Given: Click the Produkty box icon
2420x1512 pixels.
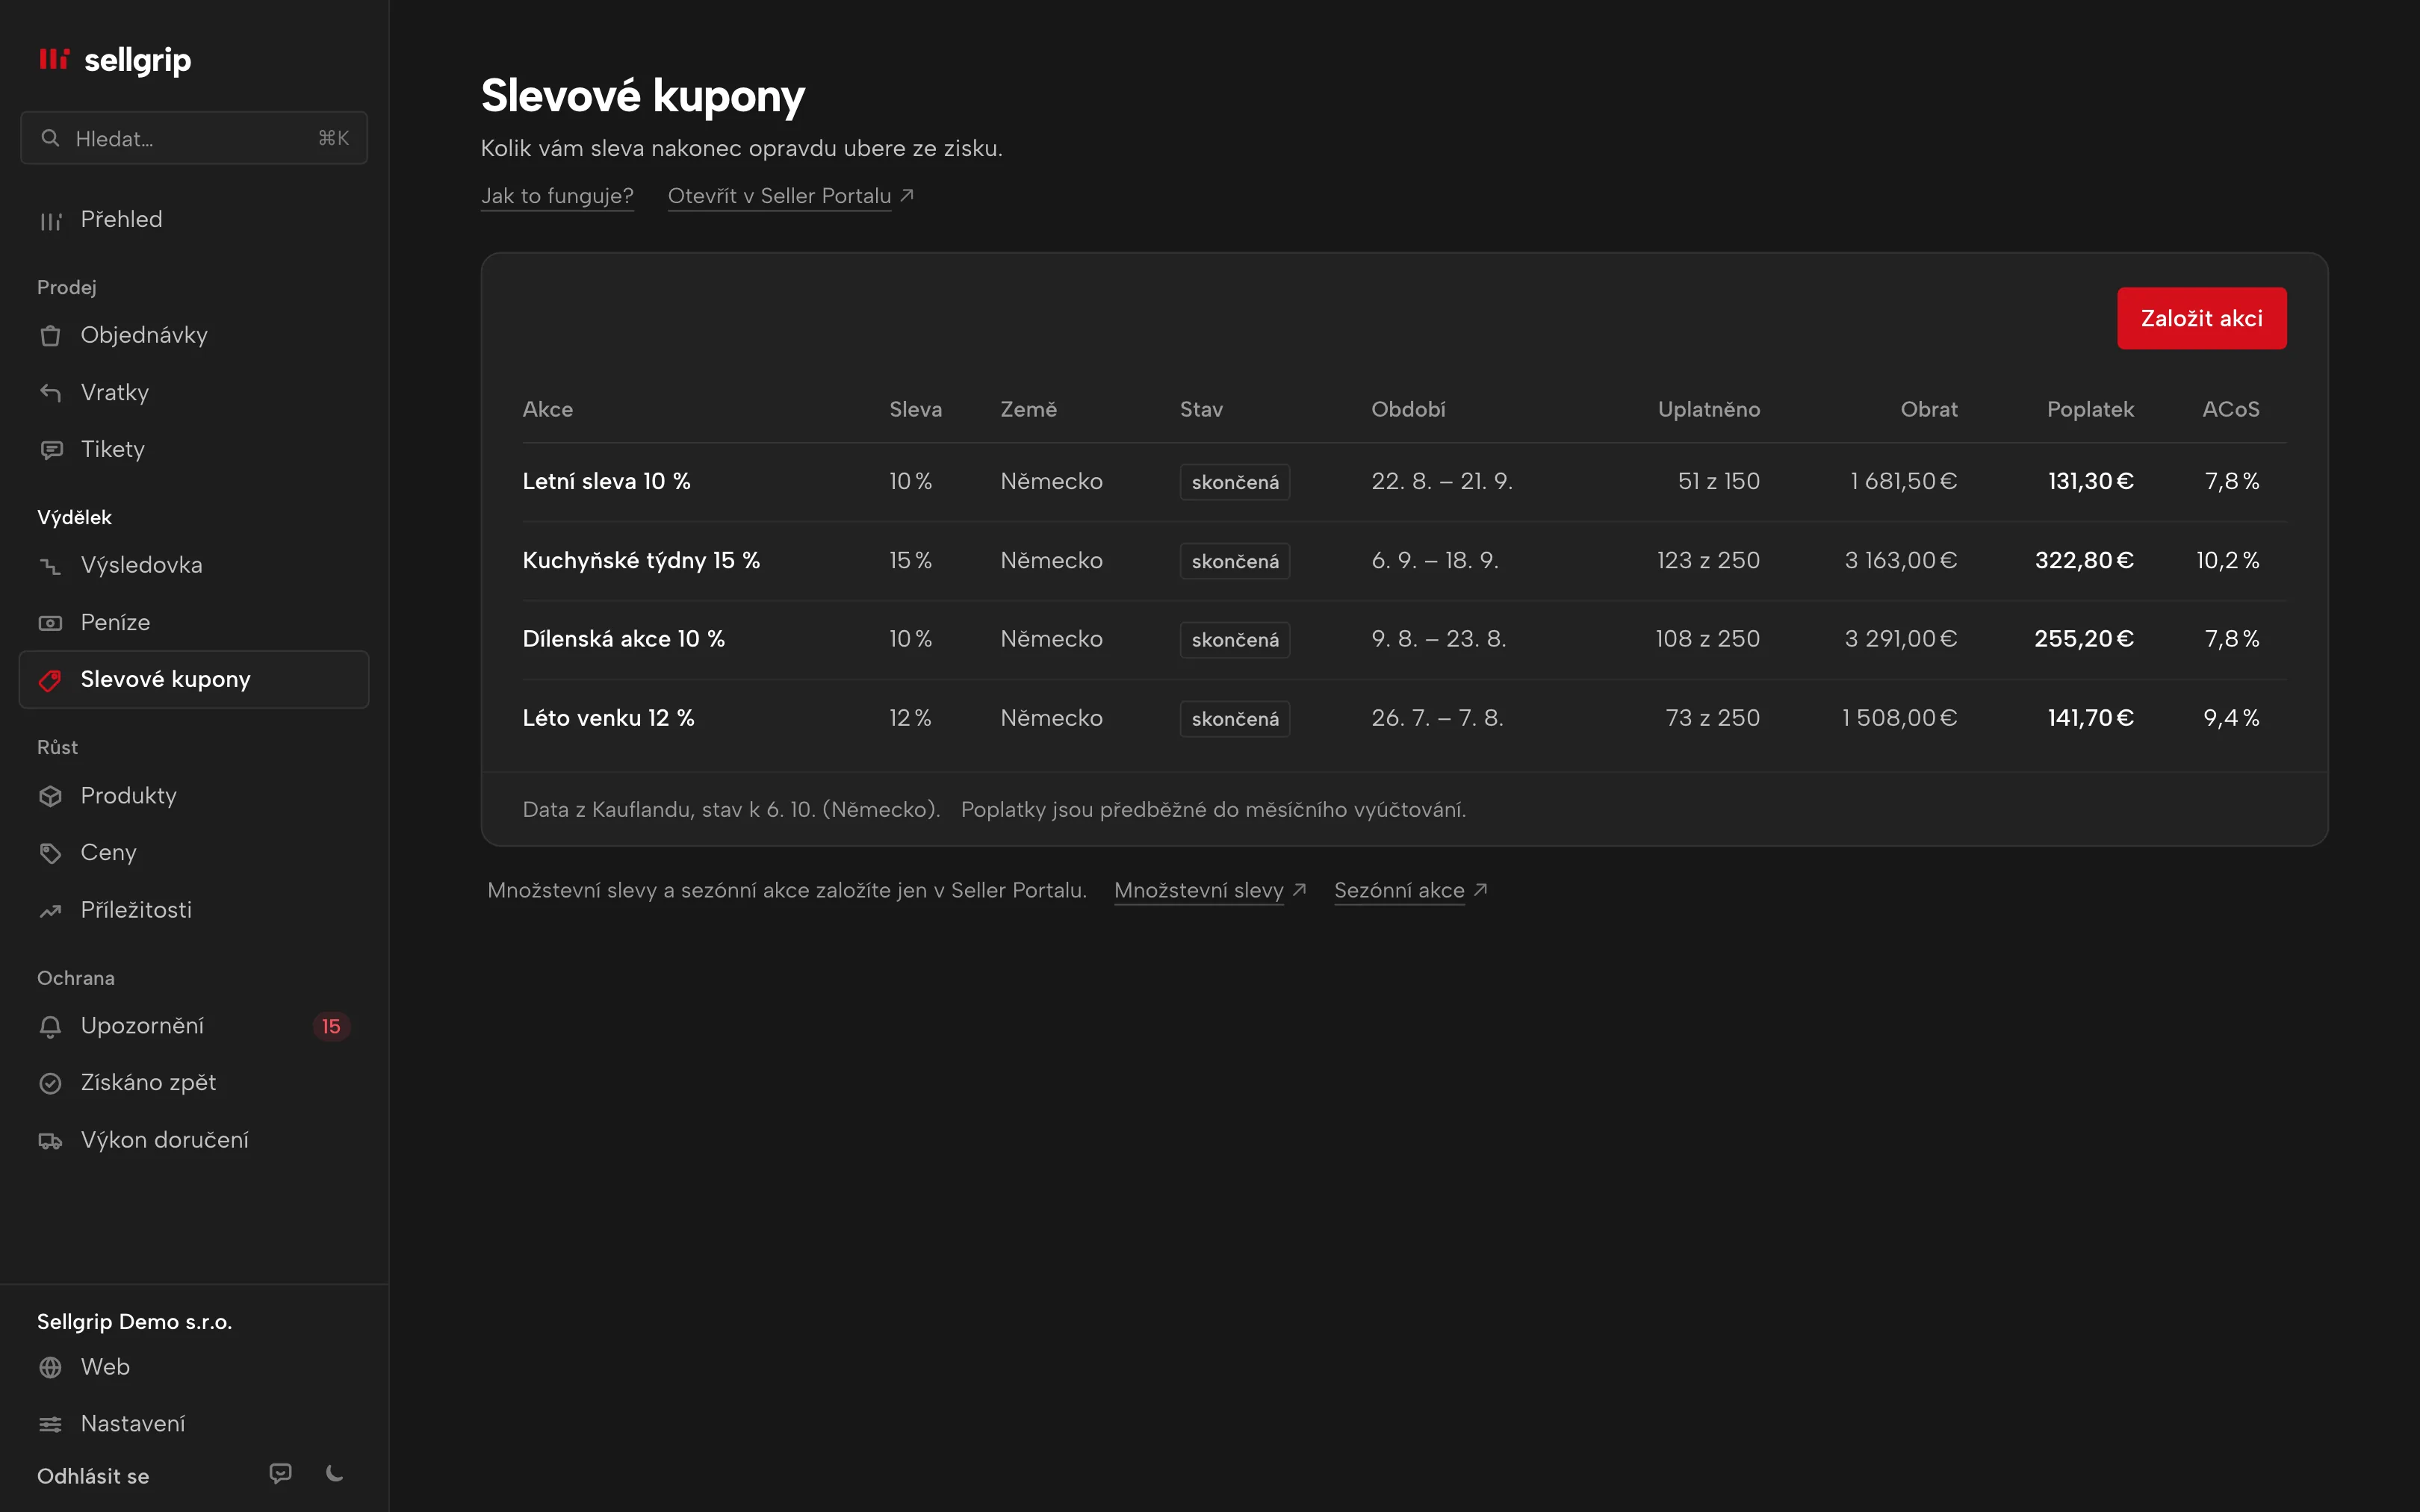Looking at the screenshot, I should point(50,796).
